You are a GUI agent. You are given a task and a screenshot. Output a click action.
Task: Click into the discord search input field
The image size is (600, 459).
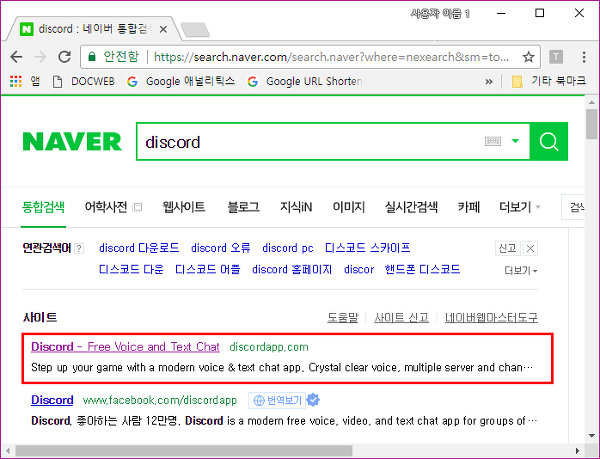(x=310, y=142)
